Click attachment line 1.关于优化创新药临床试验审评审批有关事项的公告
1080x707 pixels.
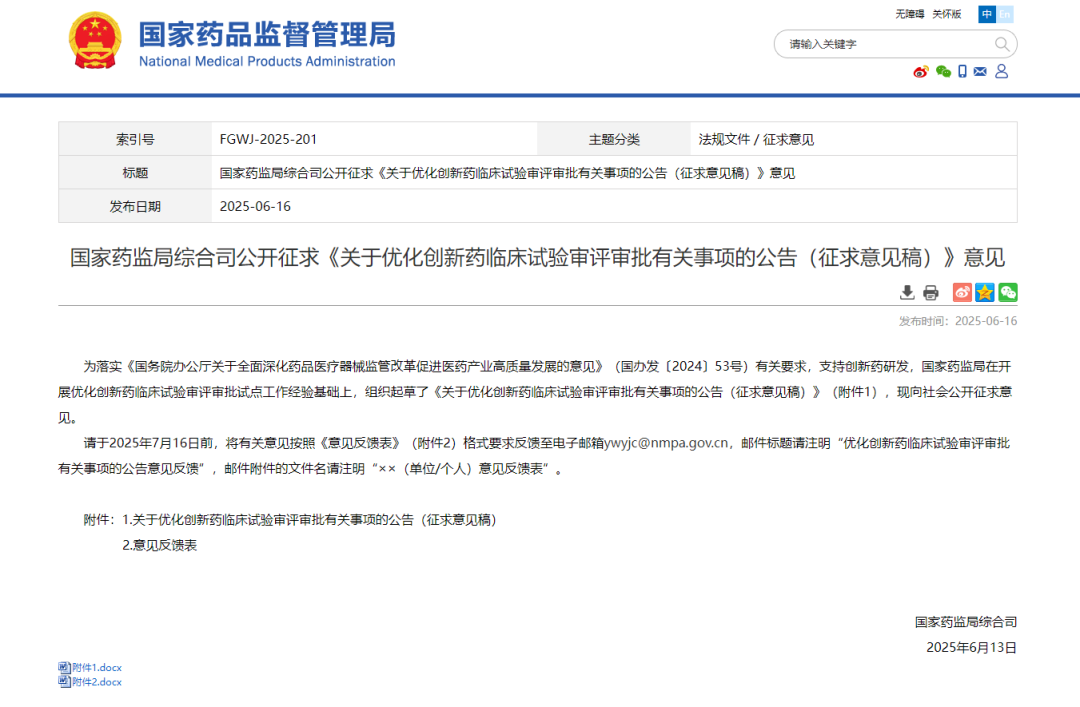pyautogui.click(x=309, y=520)
